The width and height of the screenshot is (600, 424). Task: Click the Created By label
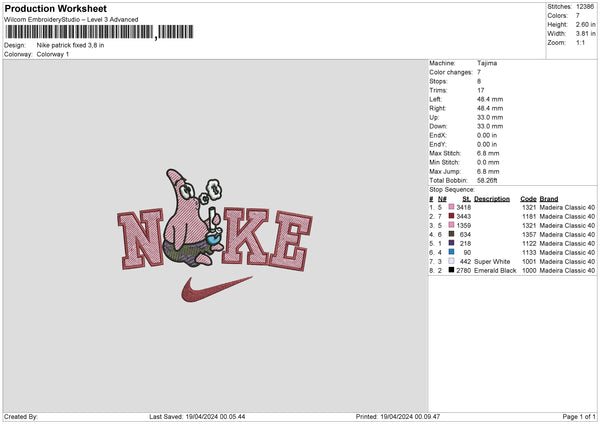click(x=21, y=417)
